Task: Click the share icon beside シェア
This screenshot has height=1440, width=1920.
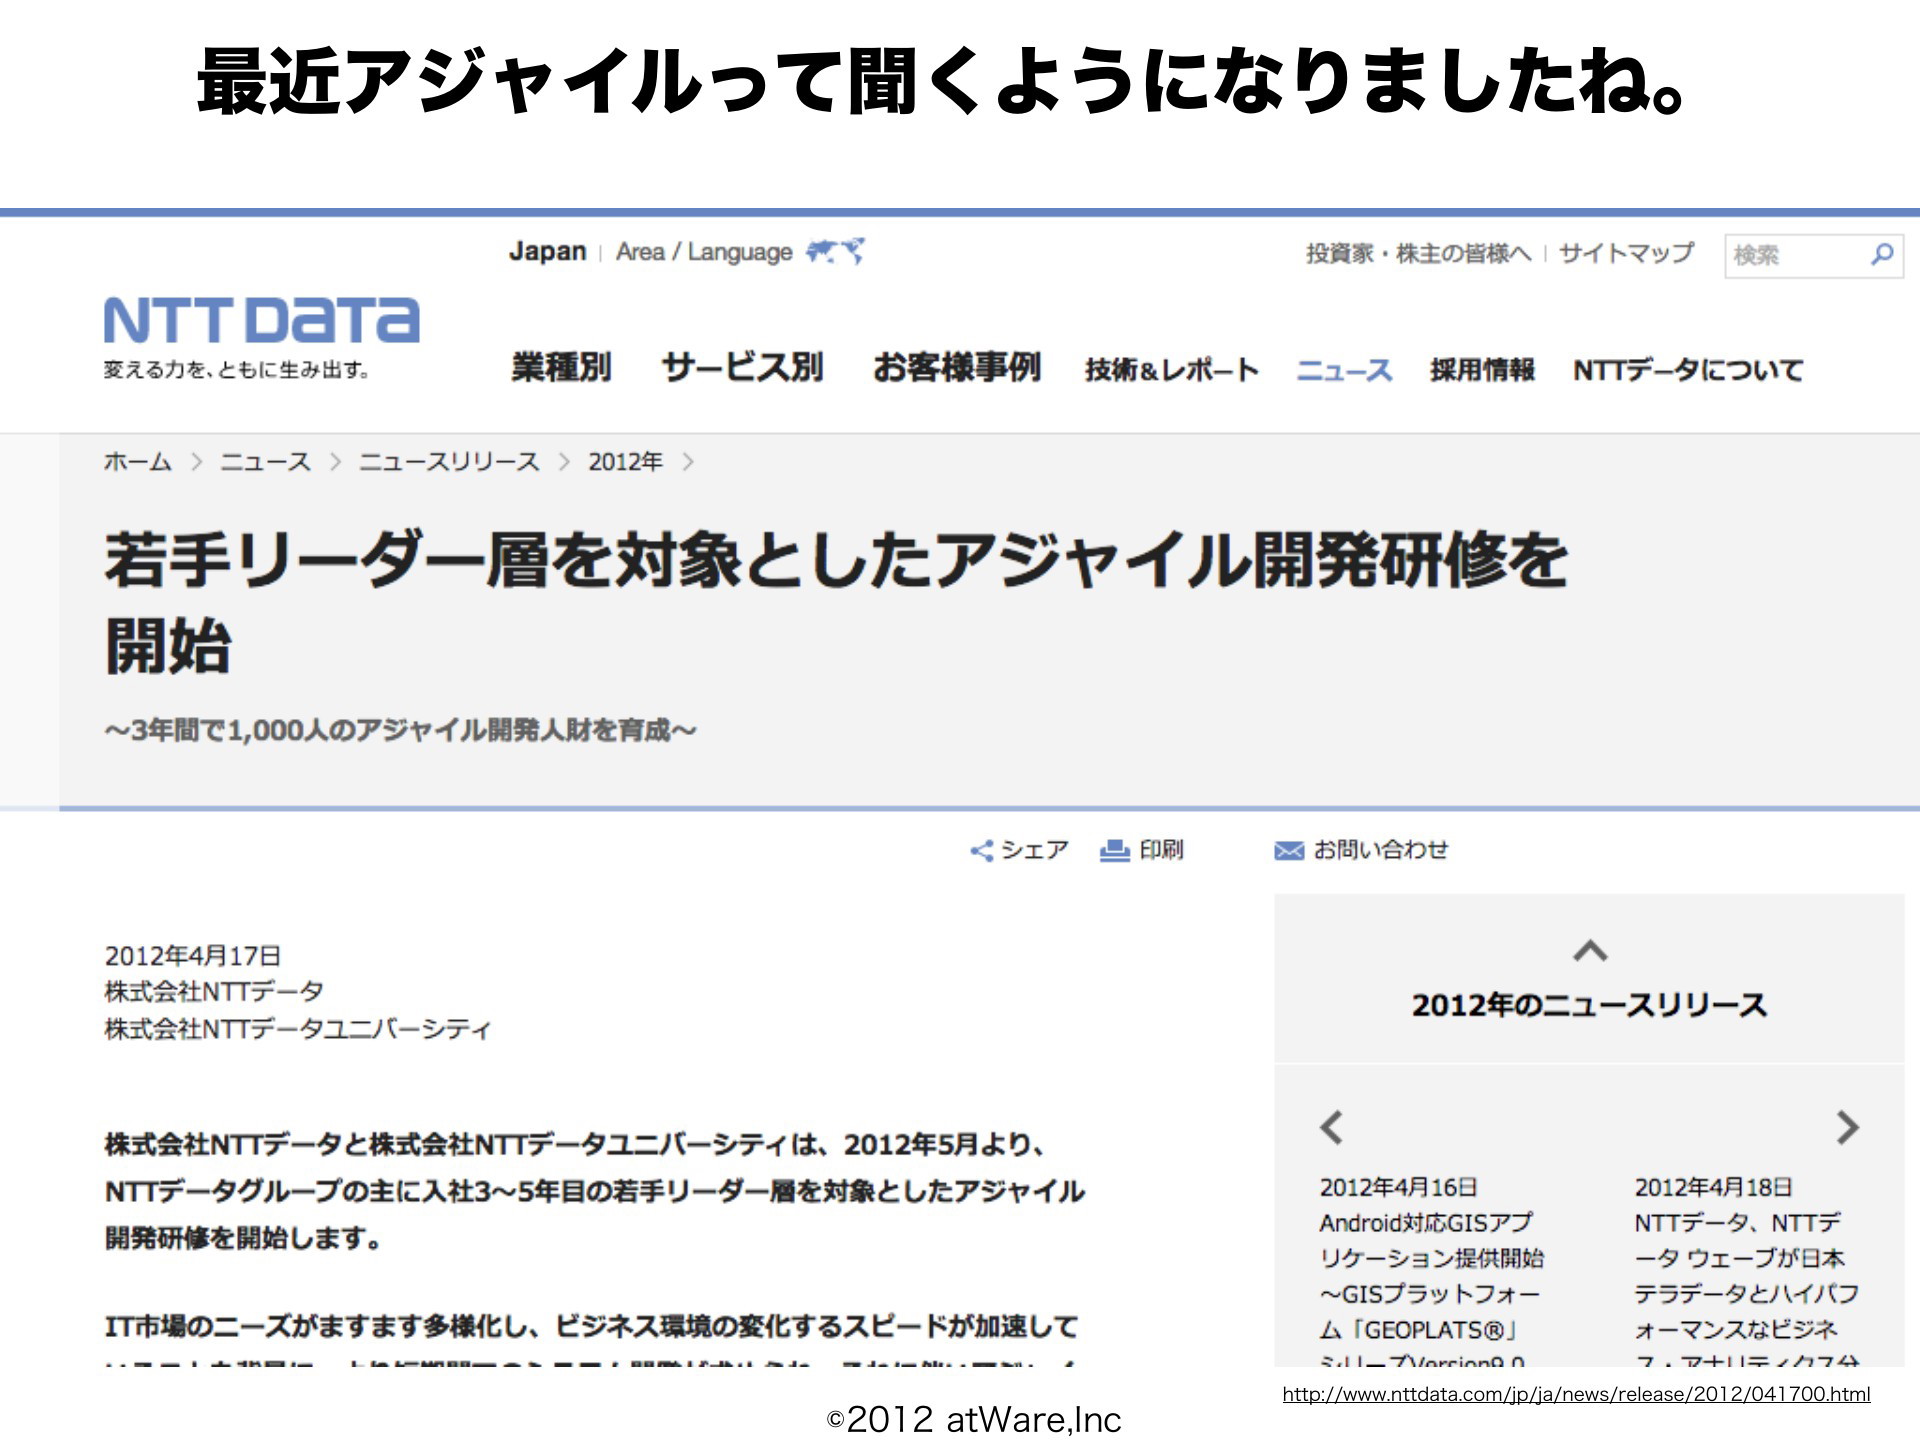Action: (x=981, y=850)
